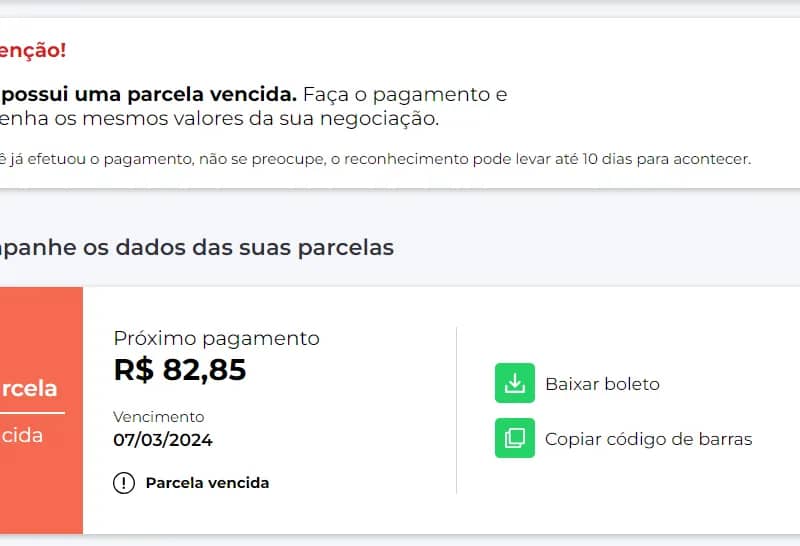Viewport: 800px width, 546px height.
Task: Click the Vencimento label
Action: click(159, 416)
